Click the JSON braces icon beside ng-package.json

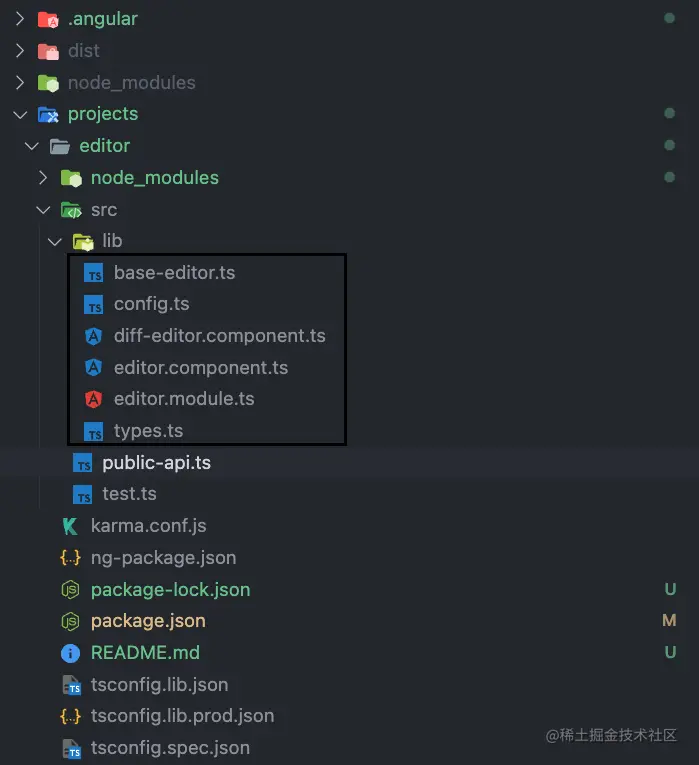click(x=70, y=558)
